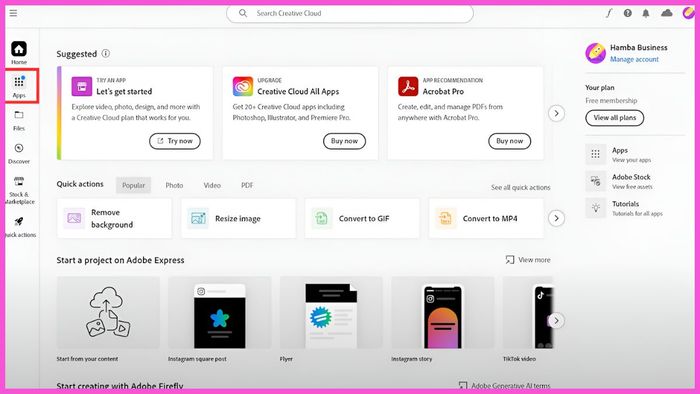
Task: Open the hamburger menu at top left
Action: [13, 13]
